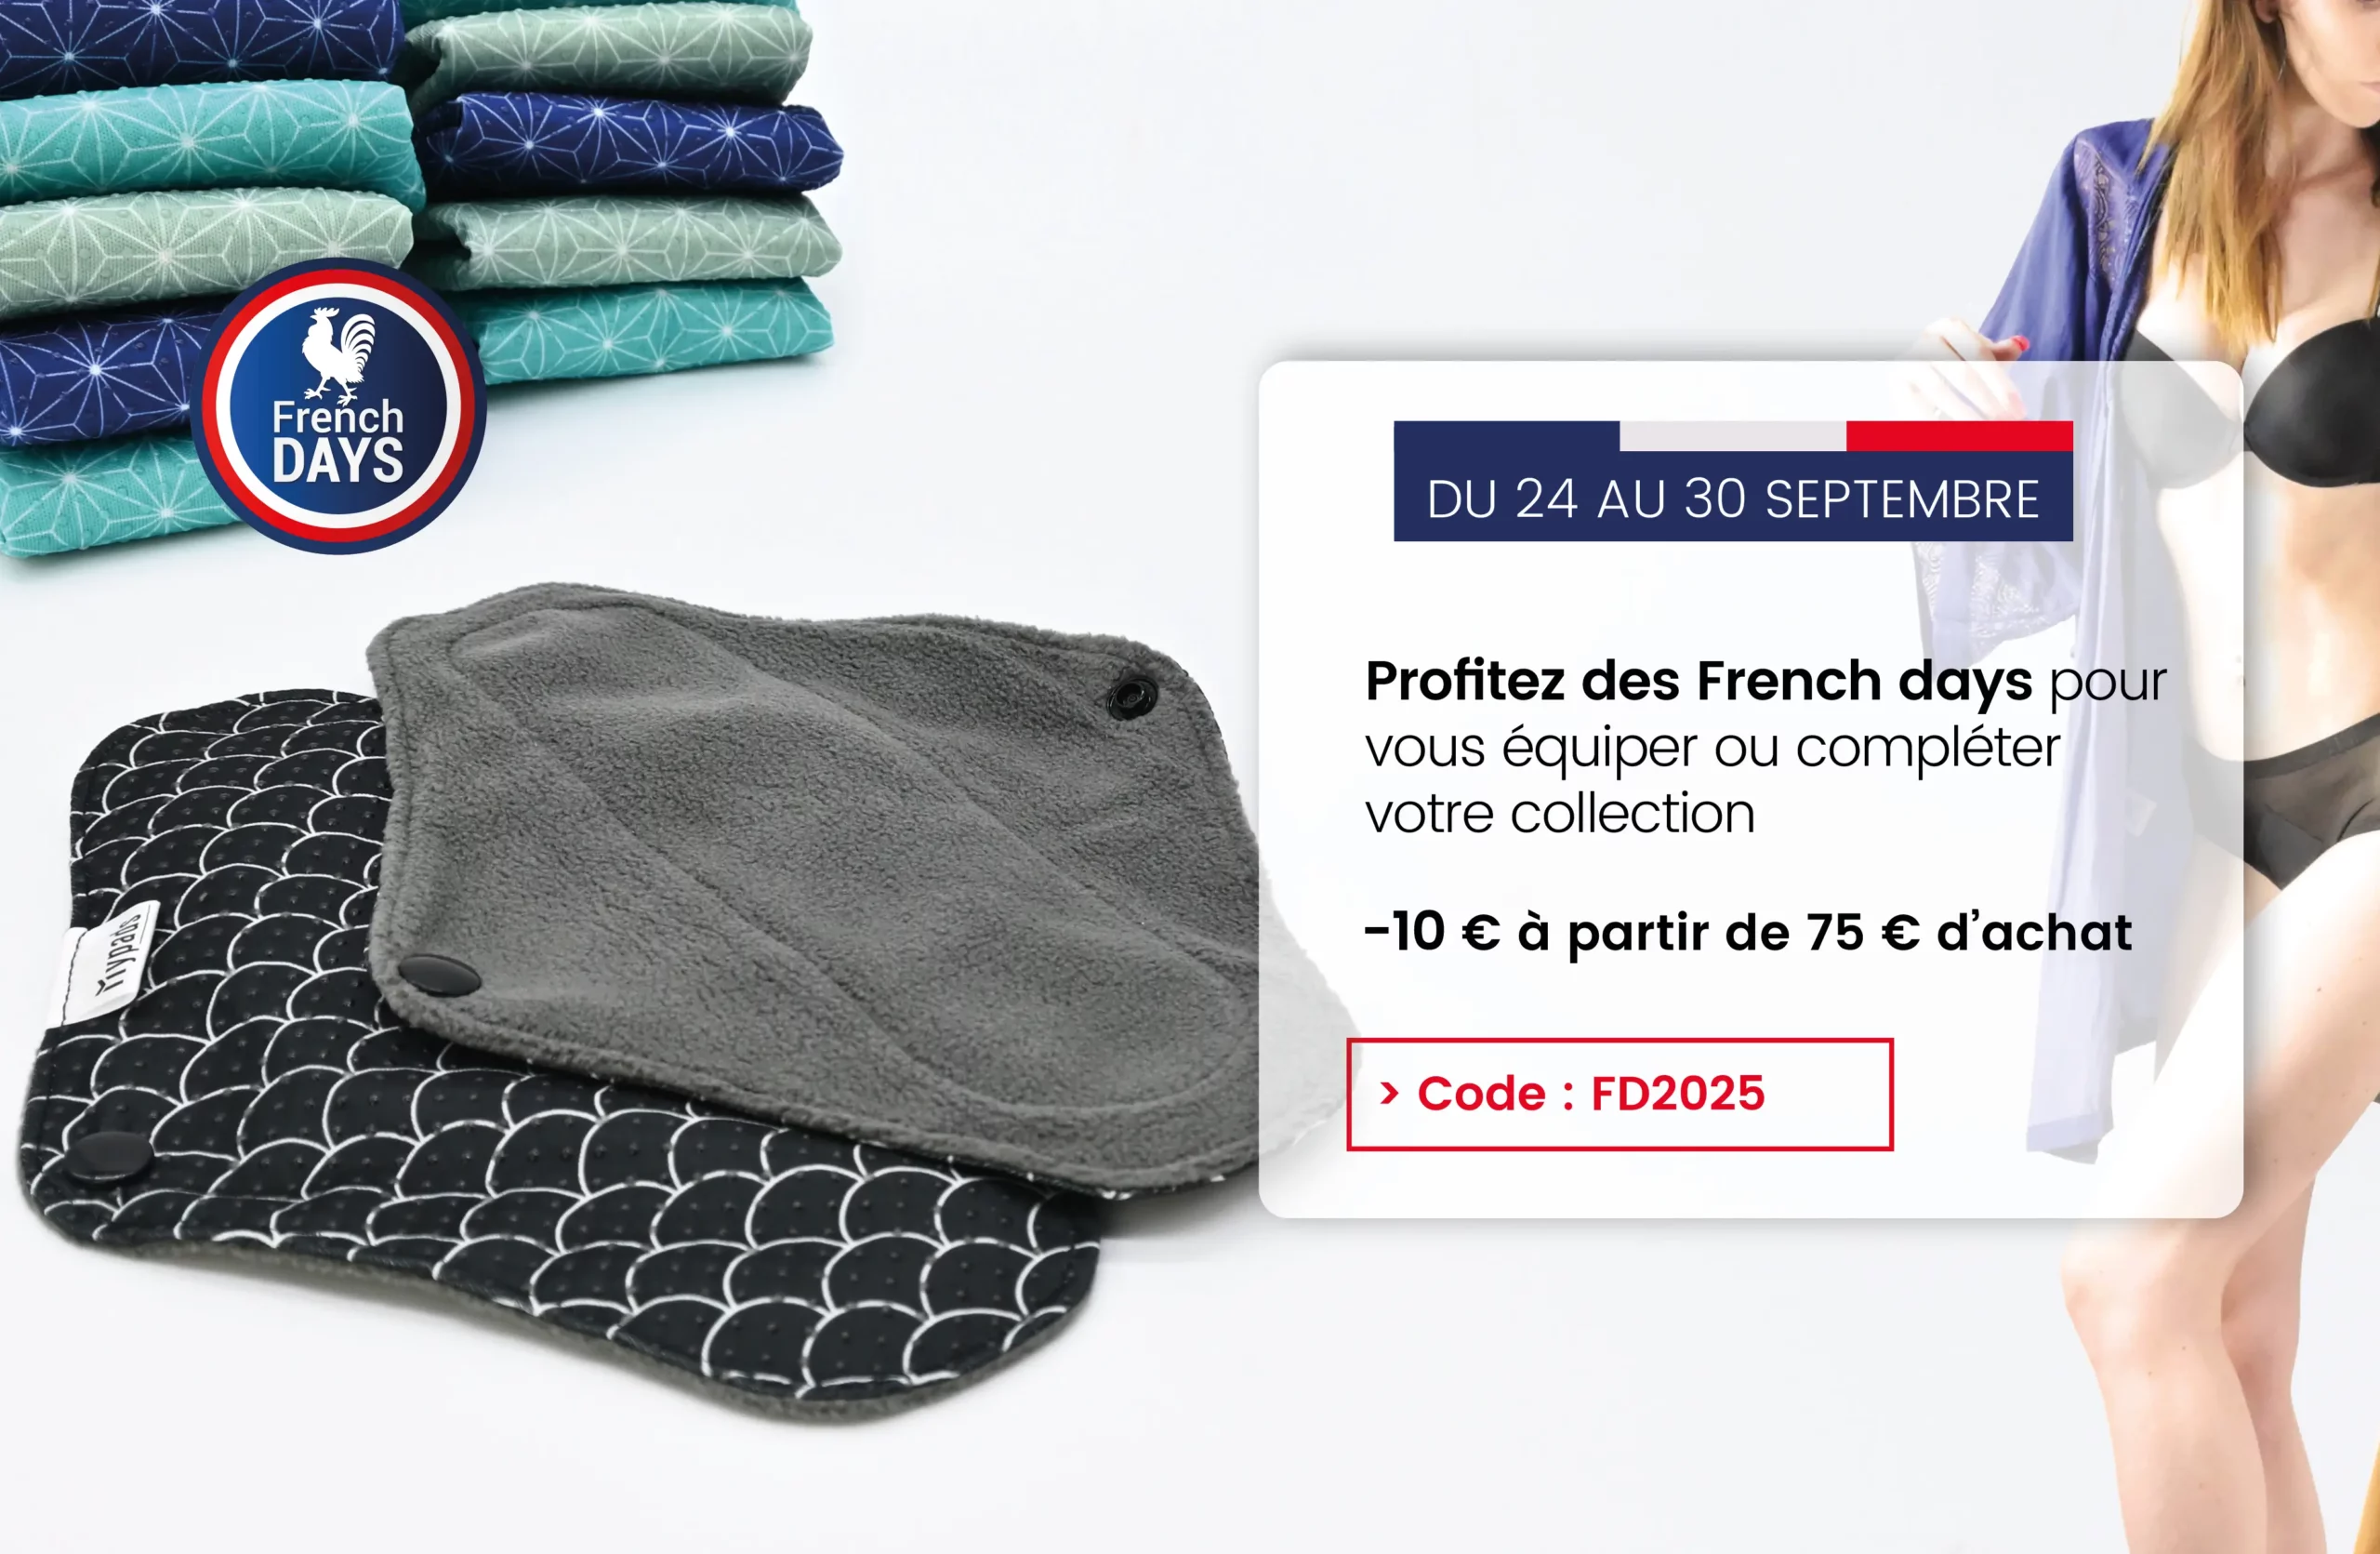
Task: Click the French Days rooster badge
Action: 338,405
